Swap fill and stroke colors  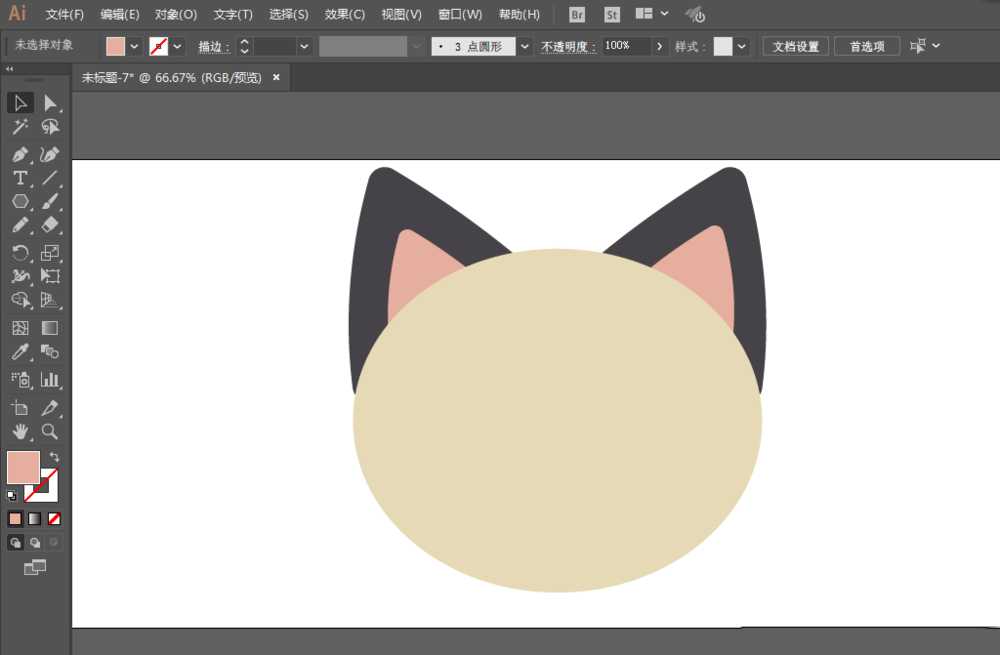click(x=55, y=456)
